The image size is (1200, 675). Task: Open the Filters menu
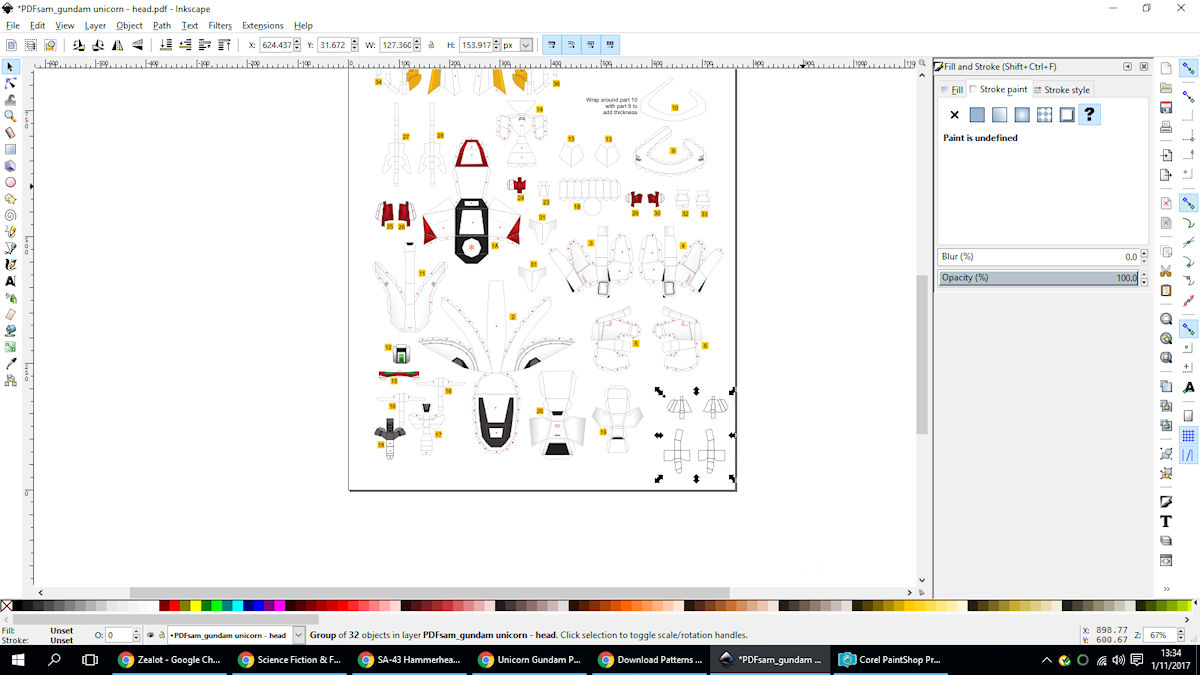point(220,25)
